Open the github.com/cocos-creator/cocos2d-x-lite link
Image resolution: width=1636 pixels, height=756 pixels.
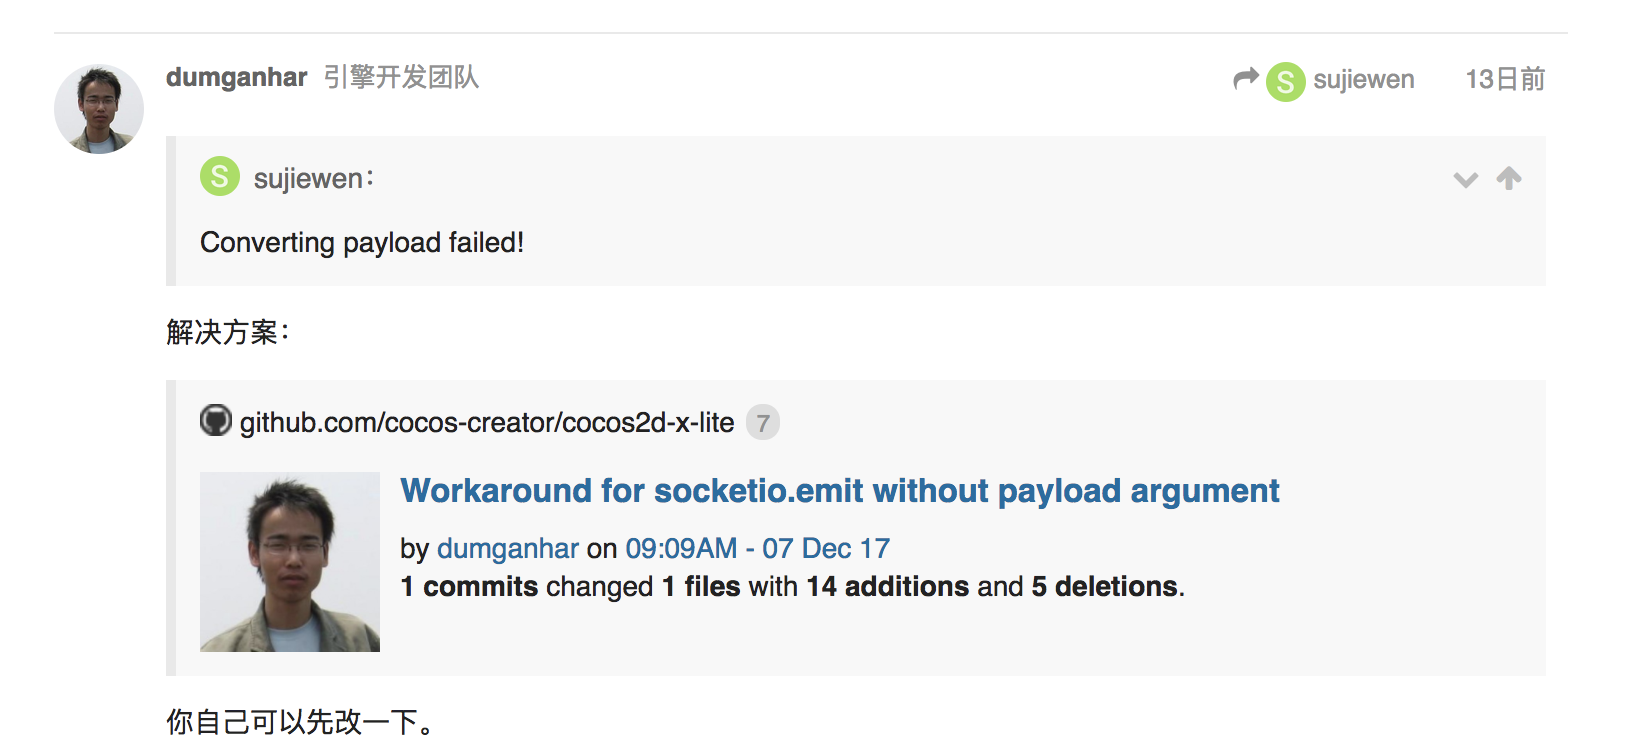pyautogui.click(x=486, y=423)
